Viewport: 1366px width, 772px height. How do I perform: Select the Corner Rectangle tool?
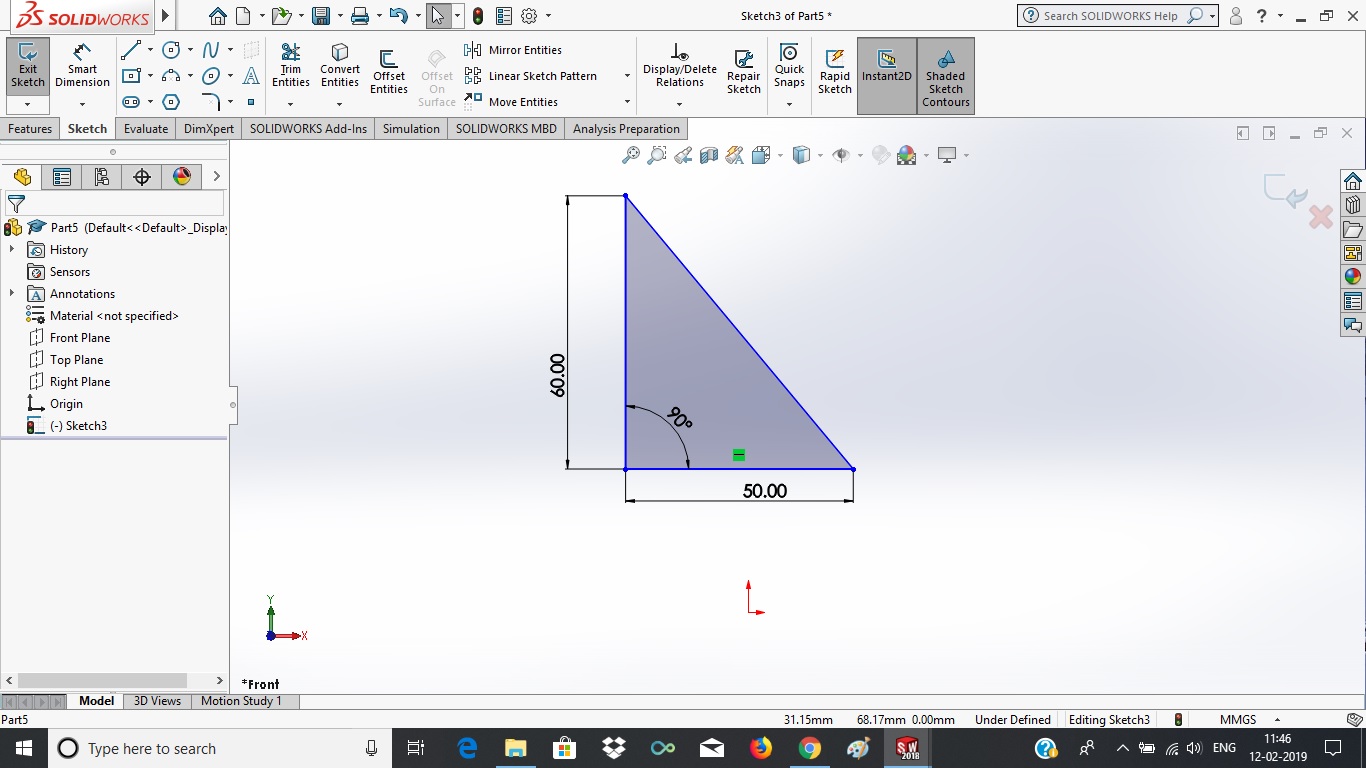point(130,76)
